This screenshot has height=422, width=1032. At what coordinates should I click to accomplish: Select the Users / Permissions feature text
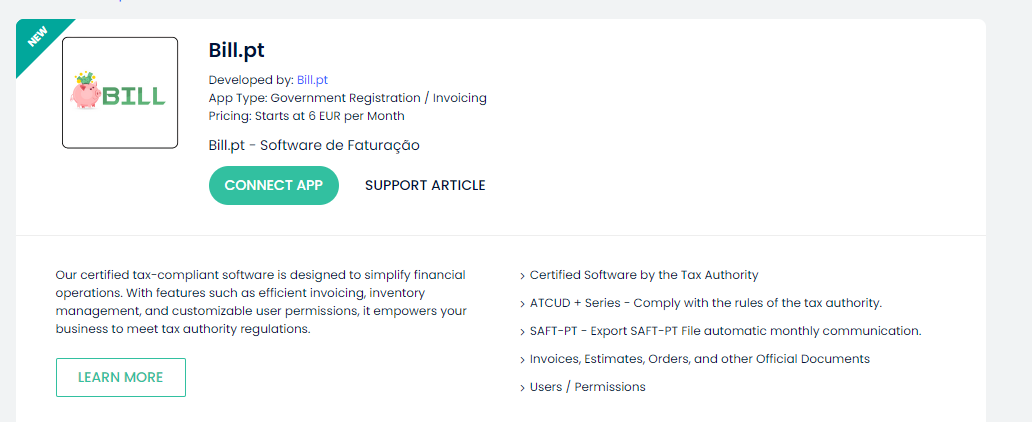pyautogui.click(x=587, y=387)
